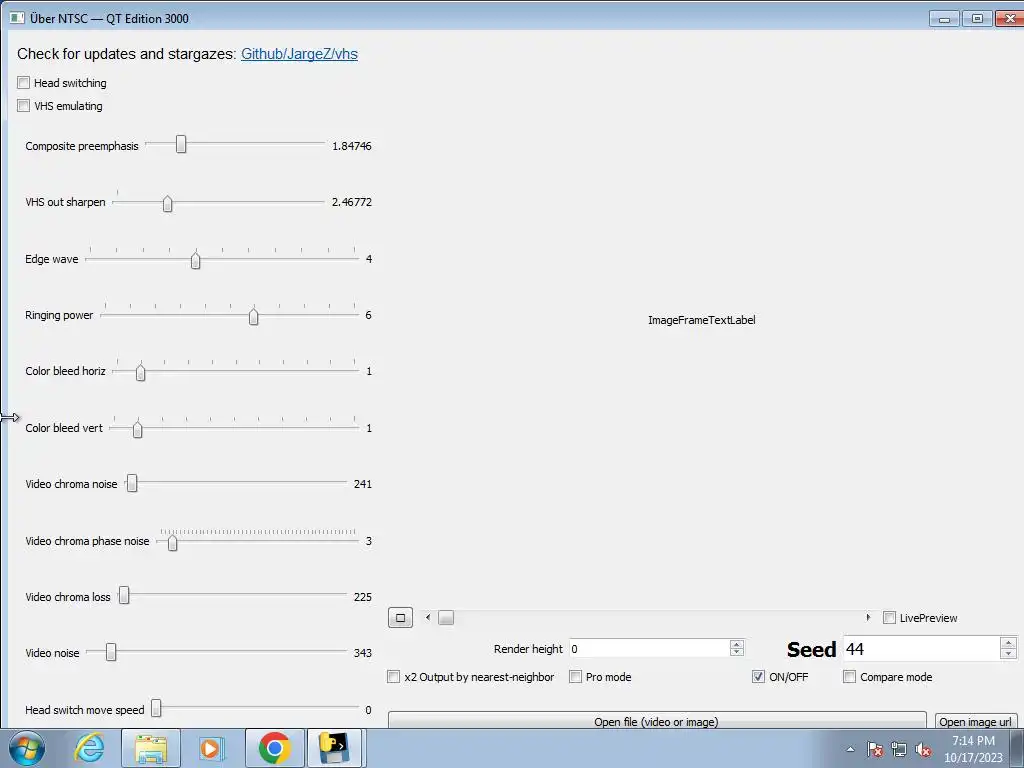The height and width of the screenshot is (768, 1024).
Task: Open Windows Explorer from the taskbar
Action: pyautogui.click(x=151, y=748)
